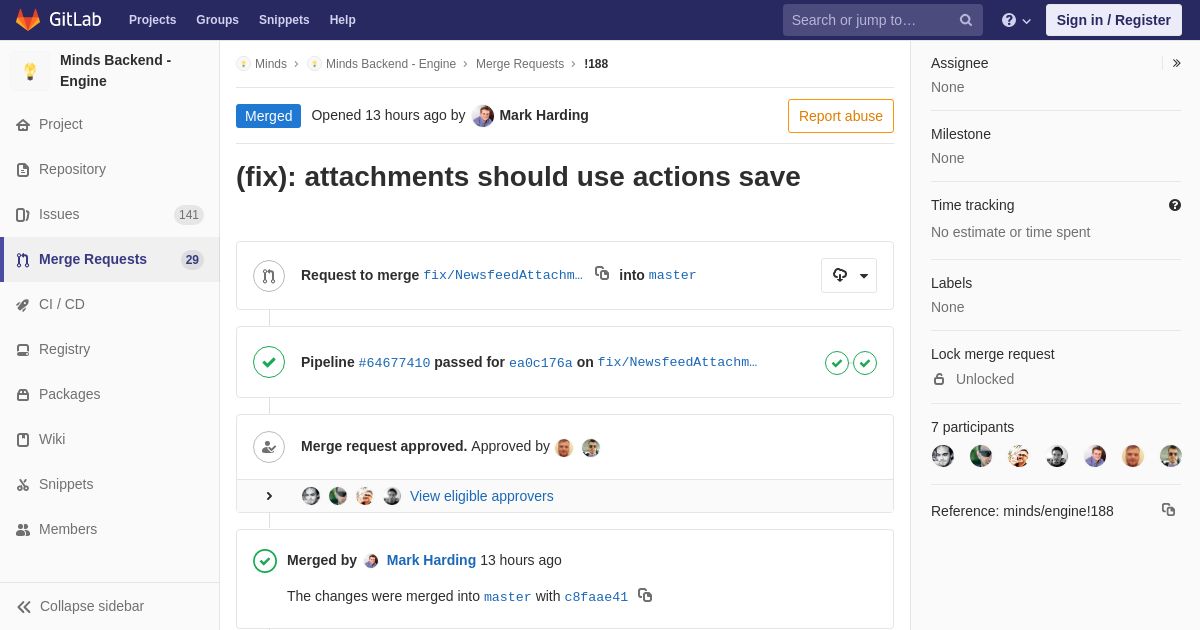Open pipeline #64677410 link
The height and width of the screenshot is (630, 1200).
[x=394, y=363]
